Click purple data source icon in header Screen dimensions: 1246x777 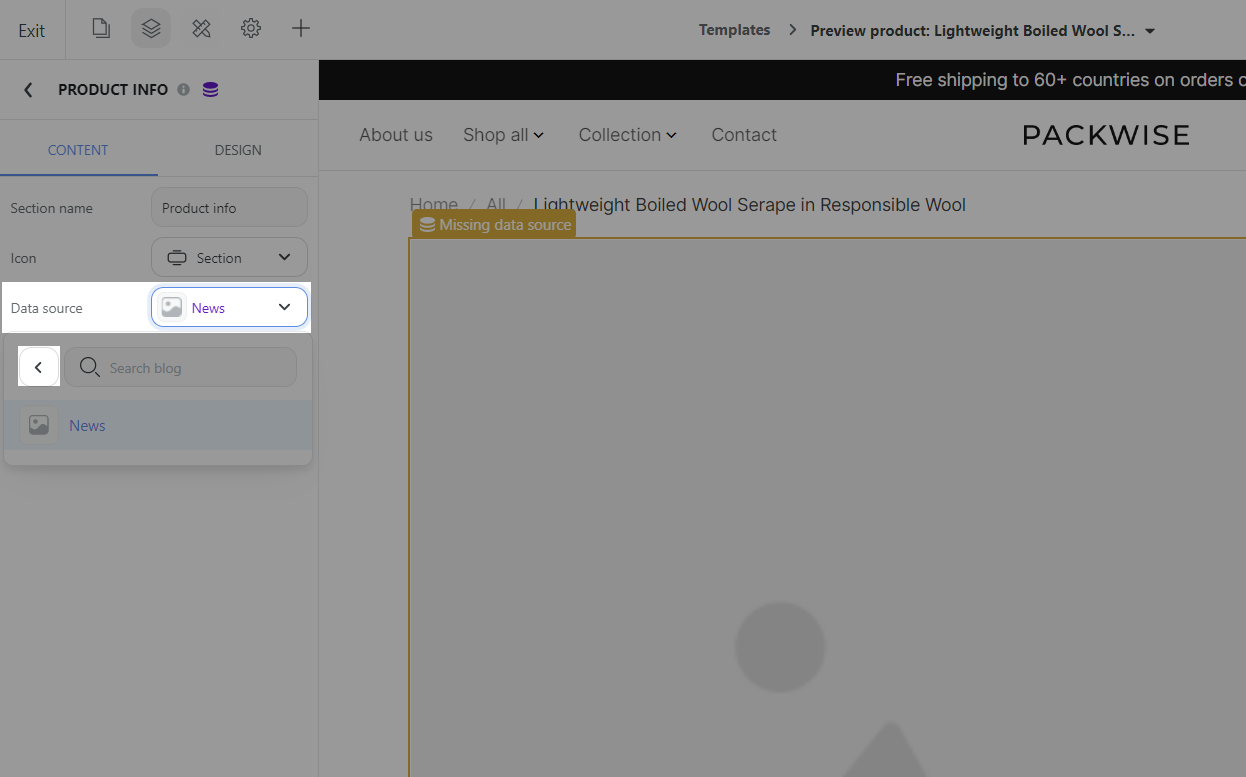[210, 89]
